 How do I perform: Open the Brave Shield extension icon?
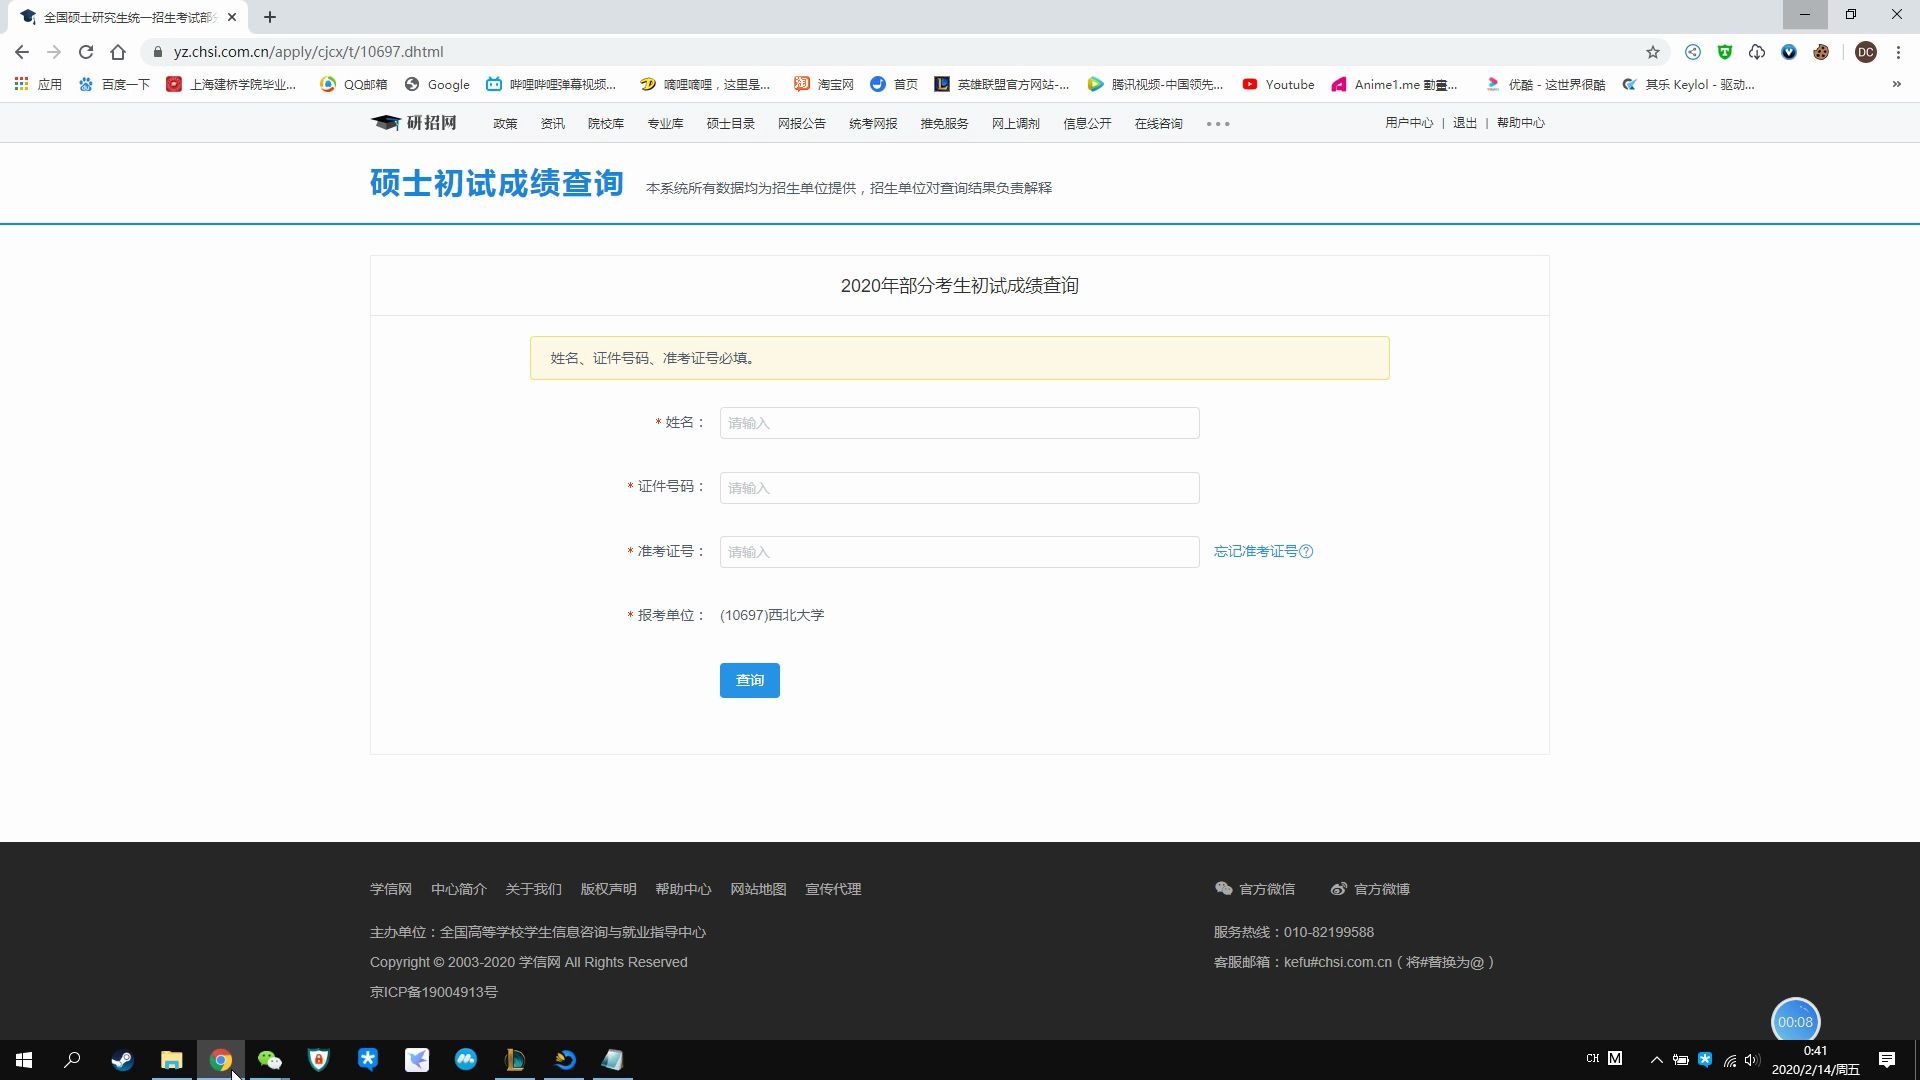coord(1725,52)
